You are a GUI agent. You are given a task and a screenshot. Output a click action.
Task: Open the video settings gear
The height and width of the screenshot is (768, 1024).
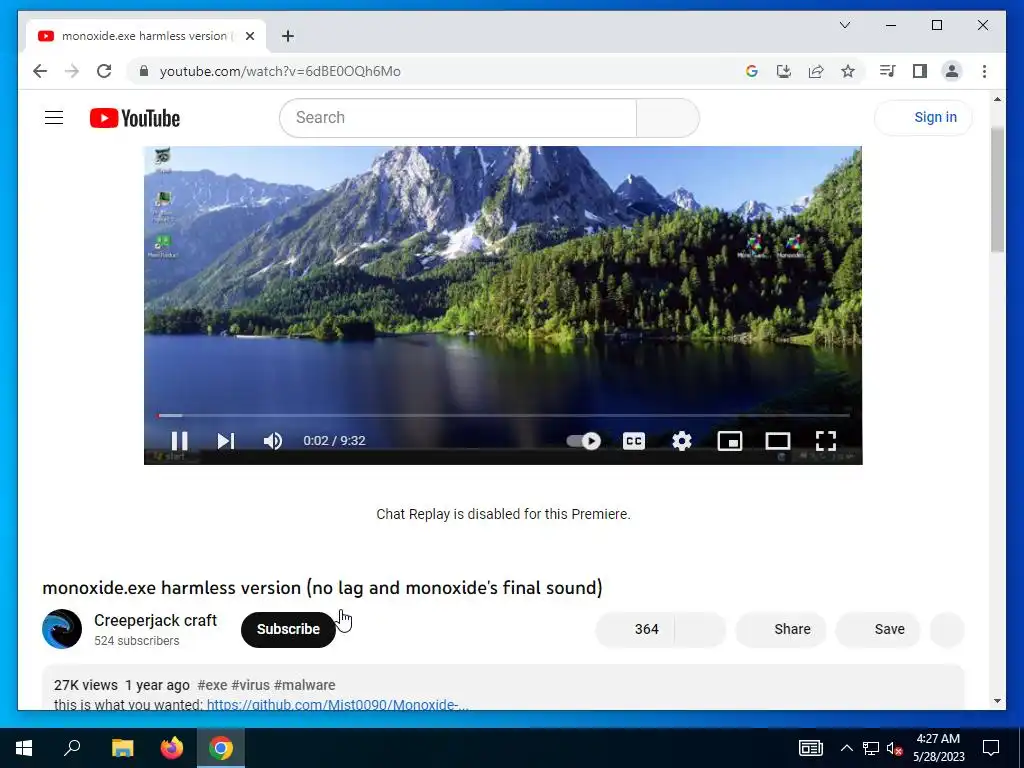tap(682, 441)
